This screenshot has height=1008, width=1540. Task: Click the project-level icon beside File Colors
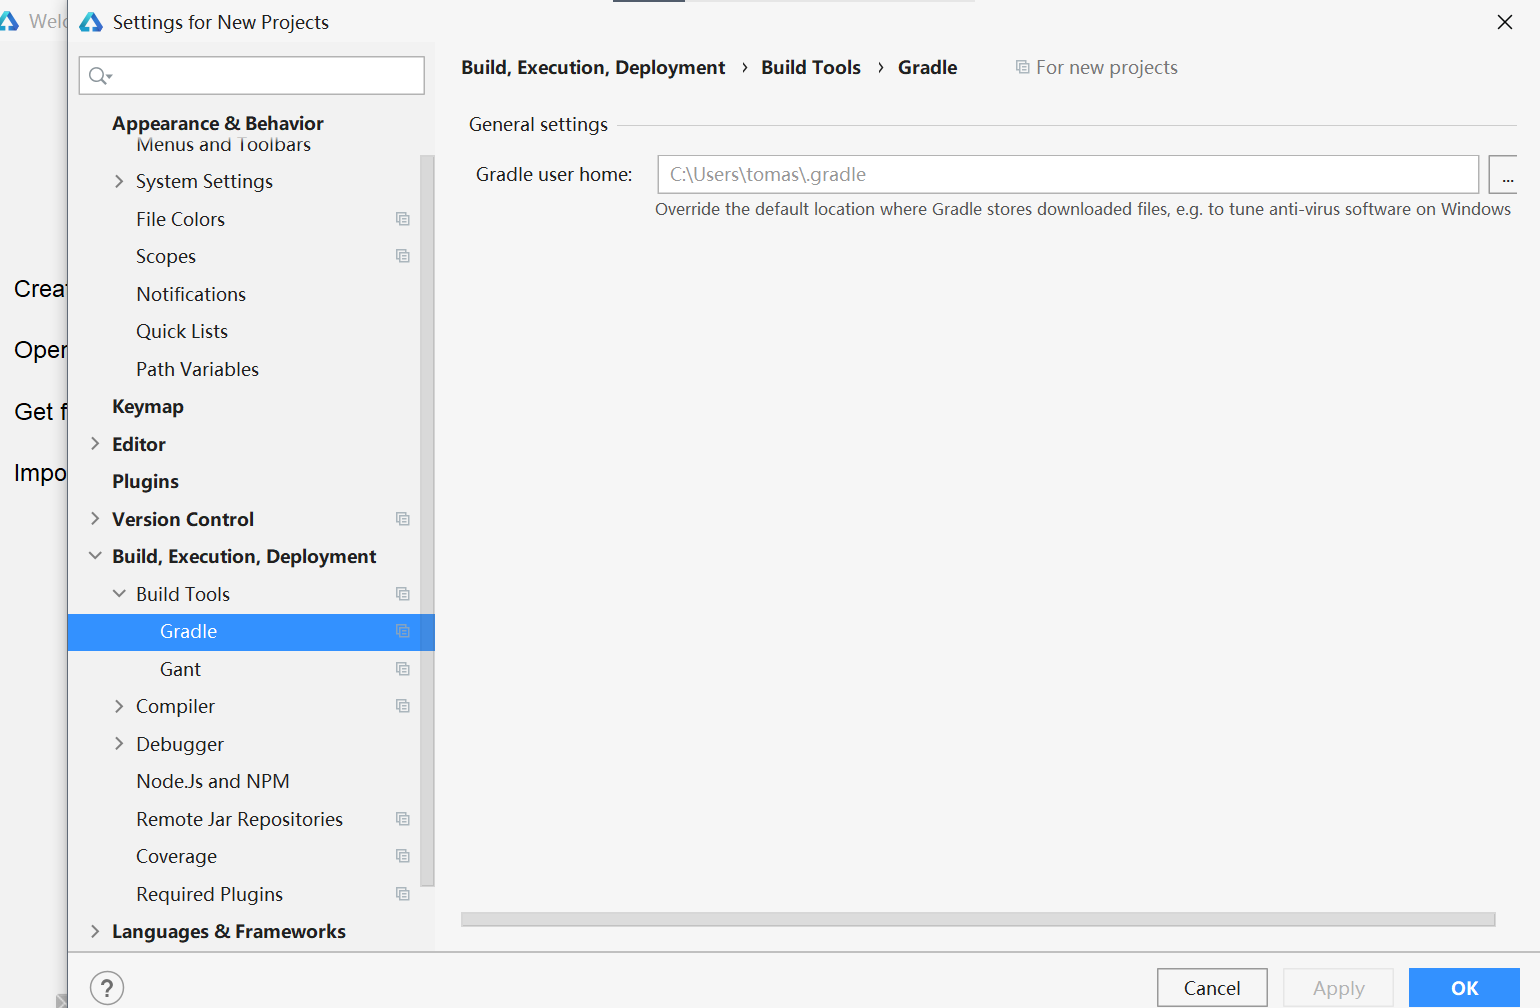[x=403, y=219]
